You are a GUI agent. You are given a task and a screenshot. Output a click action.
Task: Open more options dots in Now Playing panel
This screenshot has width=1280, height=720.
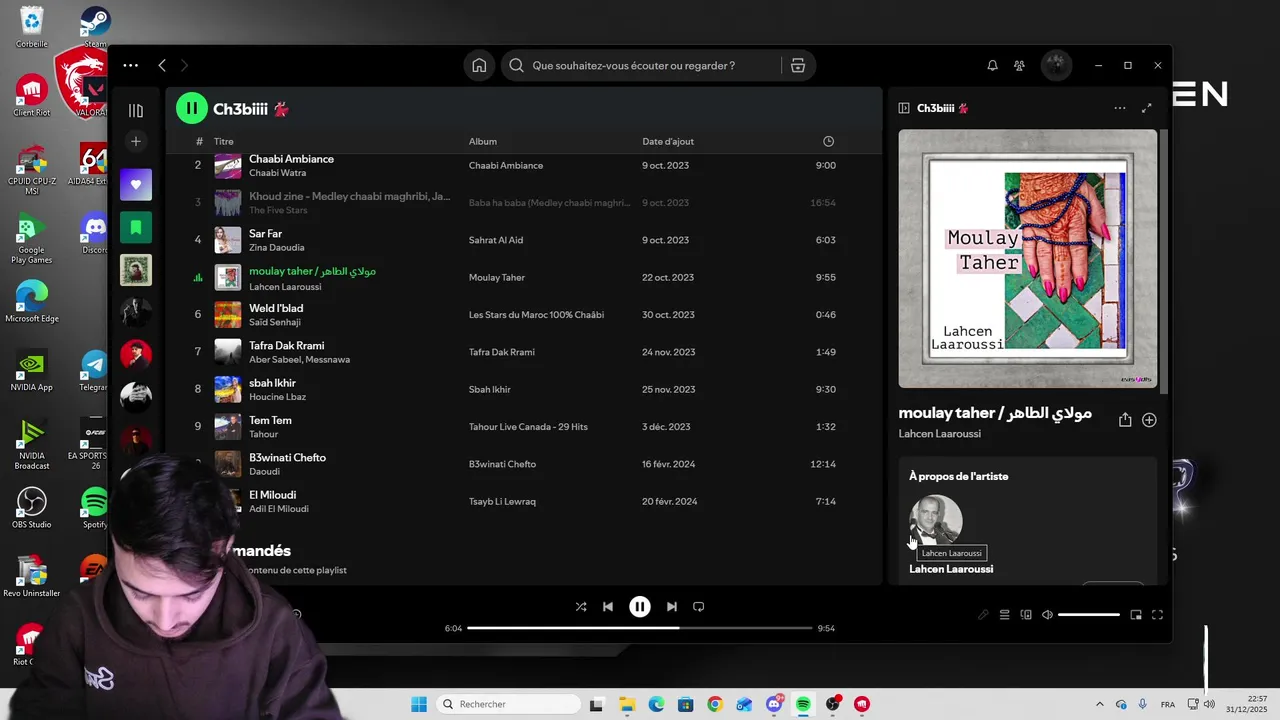pyautogui.click(x=1120, y=108)
